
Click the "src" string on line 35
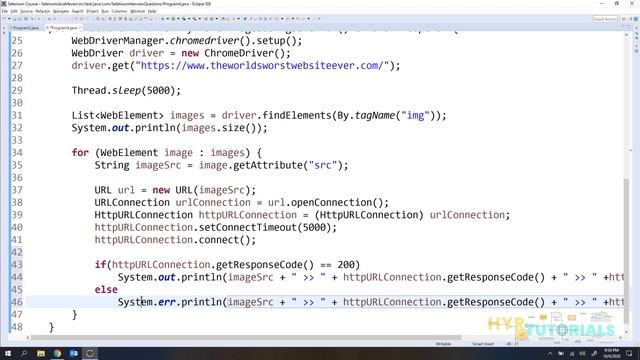click(322, 165)
